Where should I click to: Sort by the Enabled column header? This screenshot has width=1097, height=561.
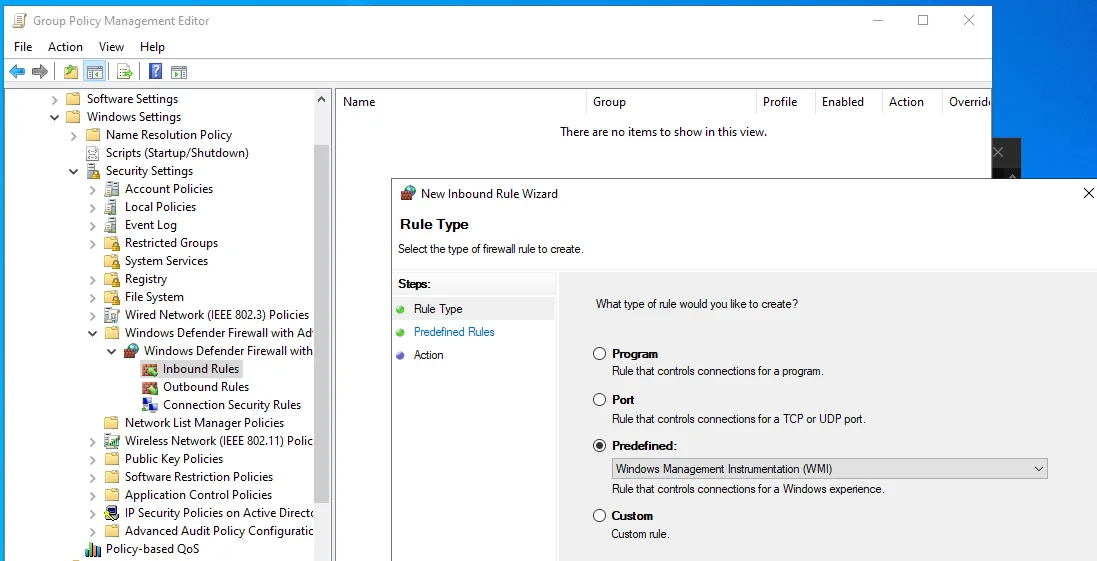(848, 102)
